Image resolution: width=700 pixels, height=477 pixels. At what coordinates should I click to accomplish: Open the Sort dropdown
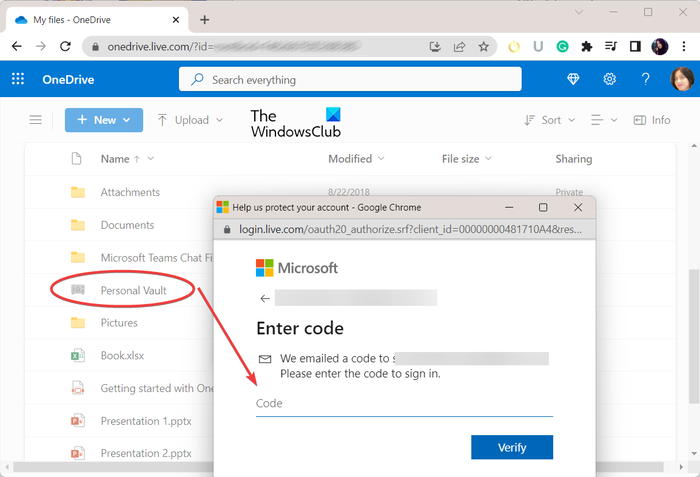(550, 120)
